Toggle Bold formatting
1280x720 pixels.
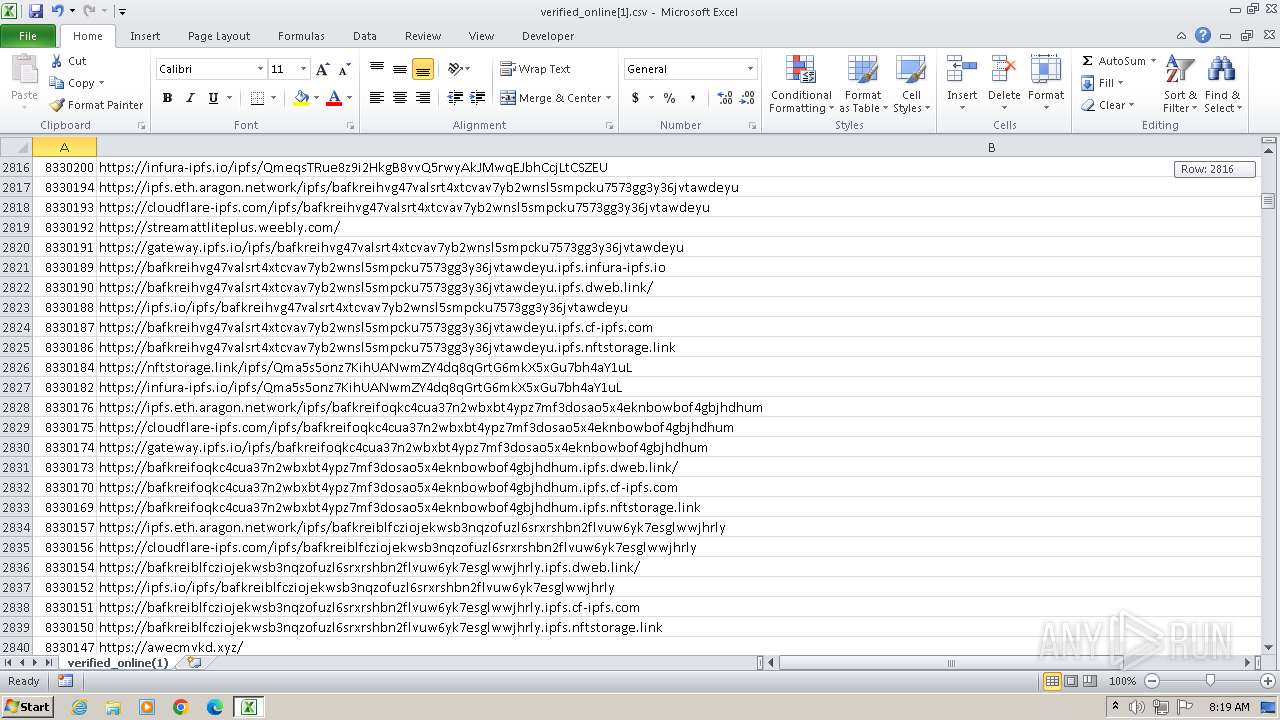click(167, 98)
